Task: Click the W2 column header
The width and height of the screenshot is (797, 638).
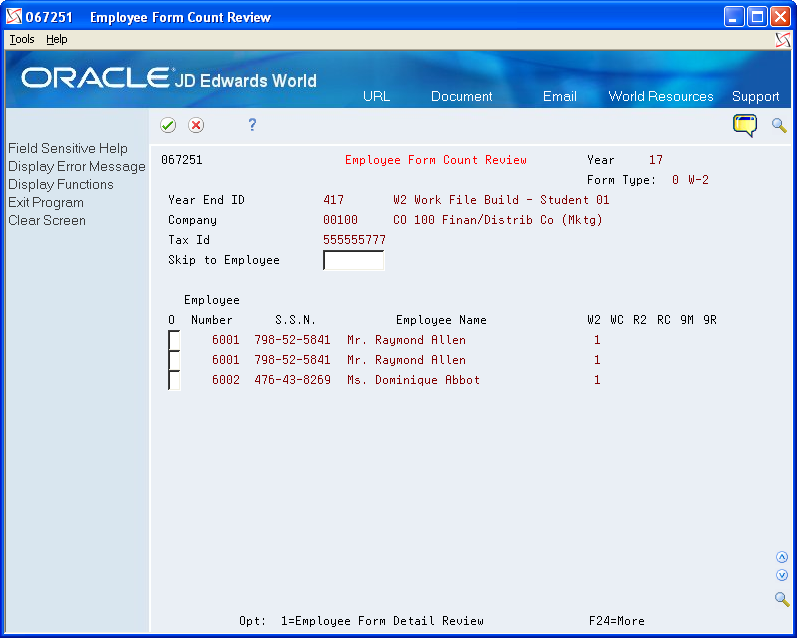Action: point(594,320)
